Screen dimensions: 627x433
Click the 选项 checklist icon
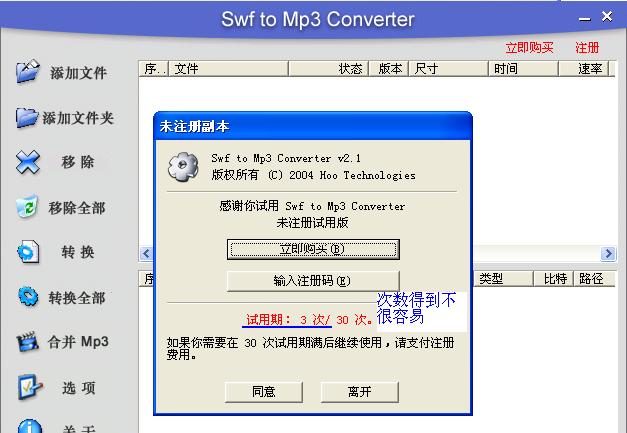[29, 387]
